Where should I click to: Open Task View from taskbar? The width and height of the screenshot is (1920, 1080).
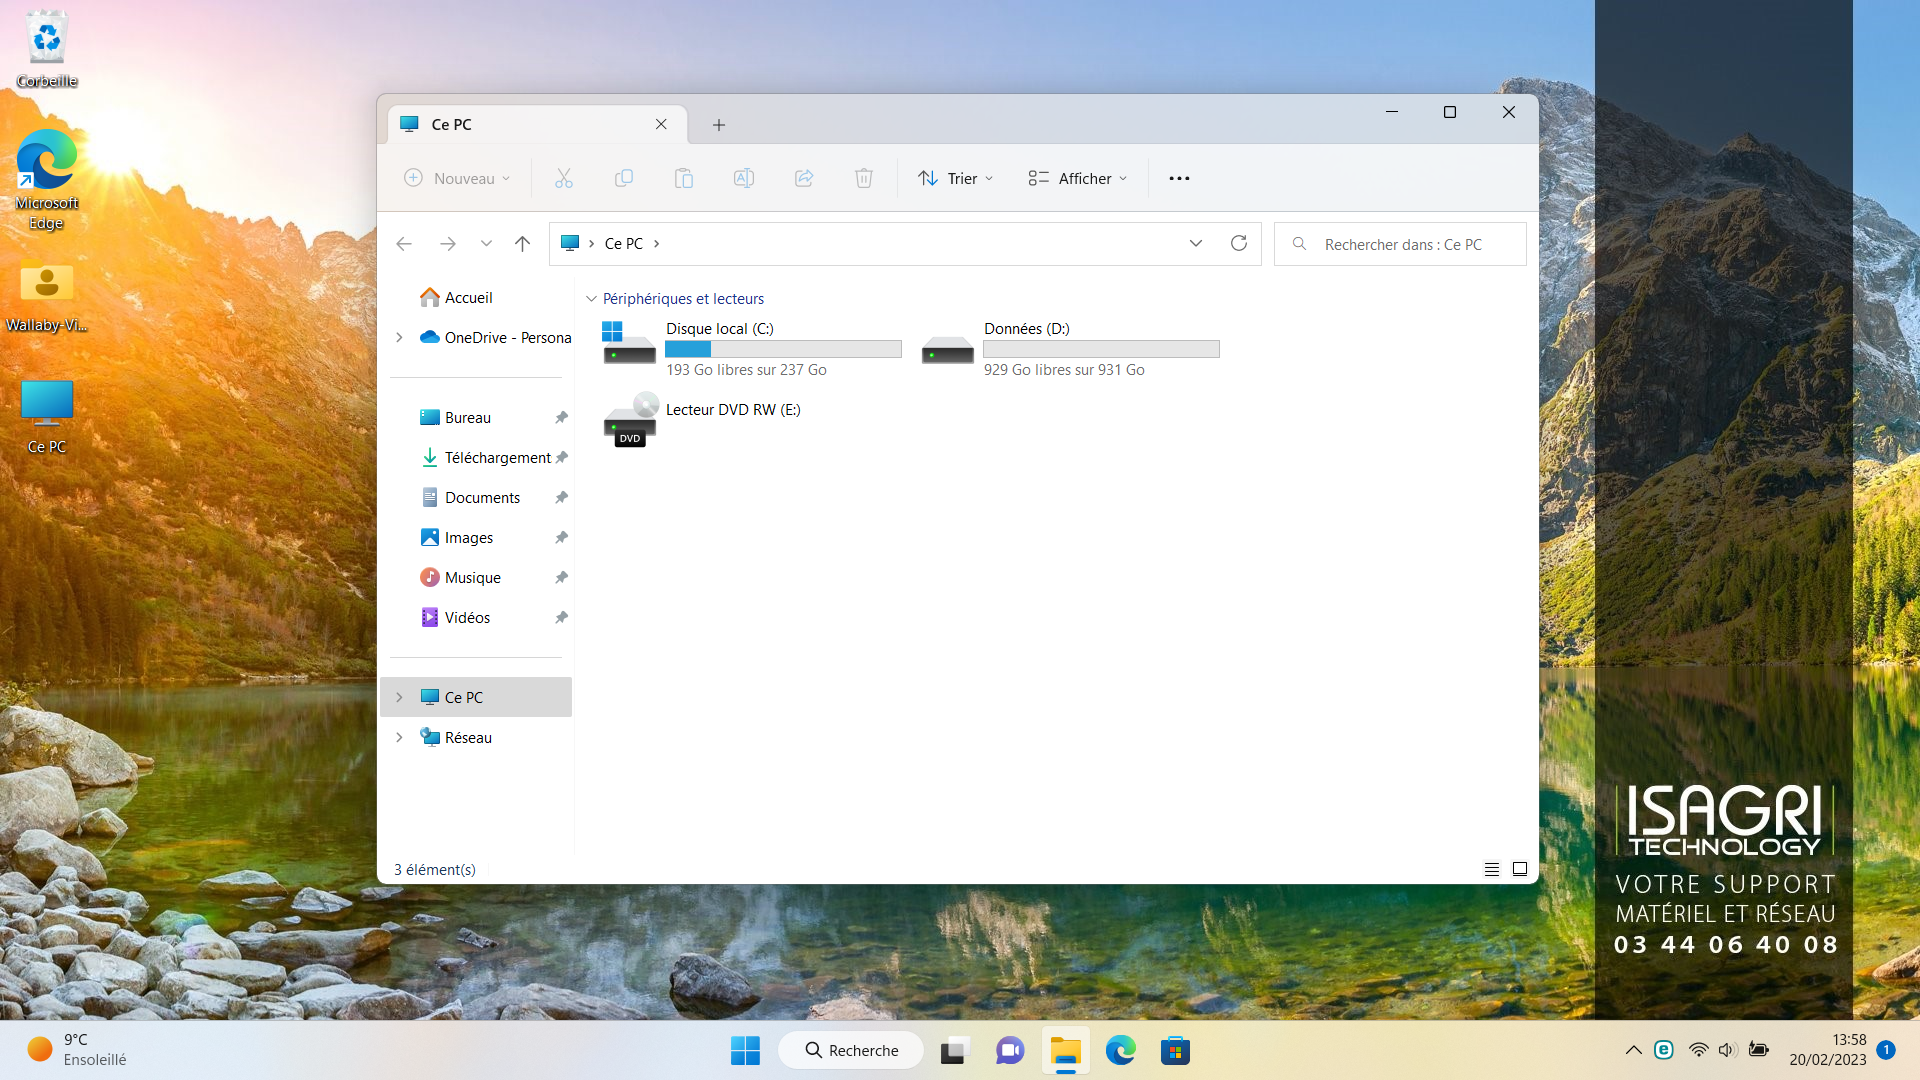954,1050
